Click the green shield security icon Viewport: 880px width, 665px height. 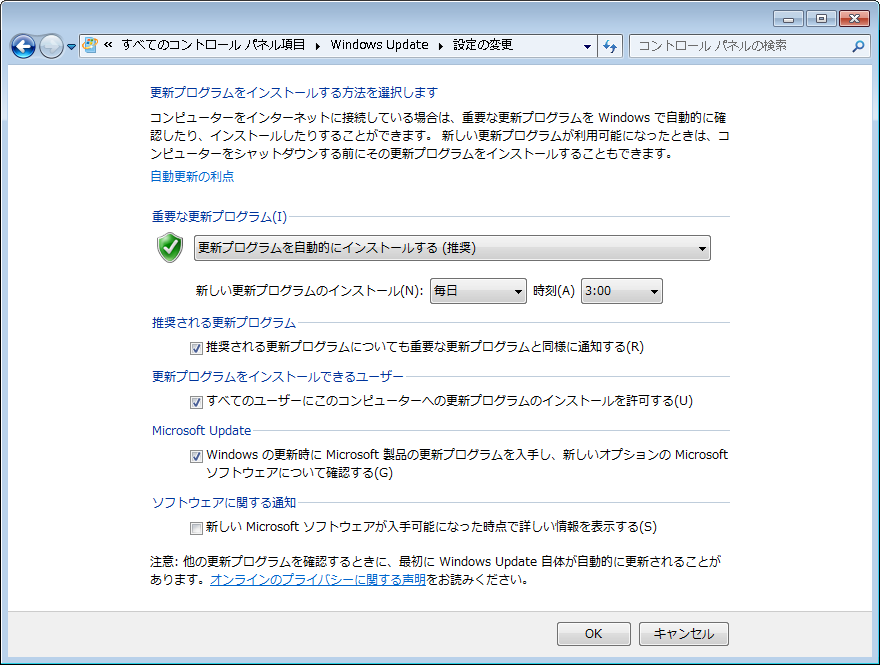169,247
